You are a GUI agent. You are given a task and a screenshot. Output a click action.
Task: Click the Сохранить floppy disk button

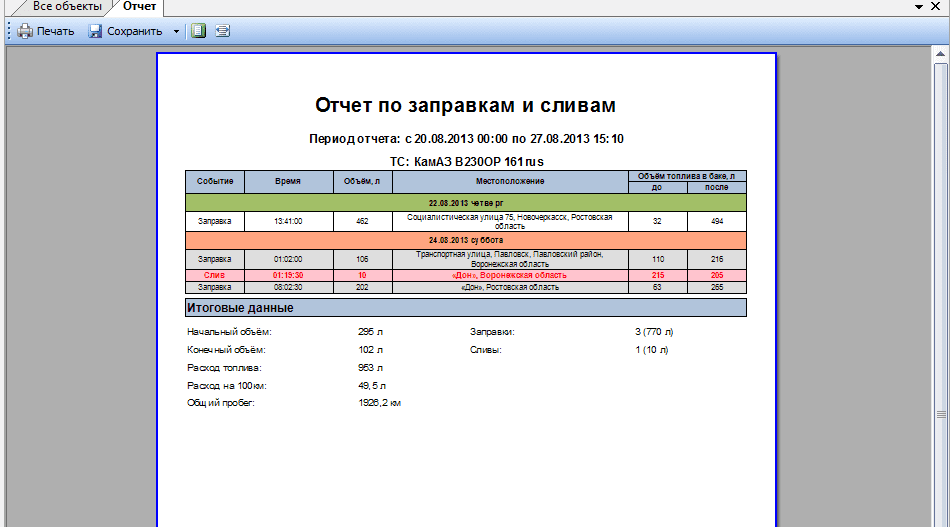coord(125,31)
